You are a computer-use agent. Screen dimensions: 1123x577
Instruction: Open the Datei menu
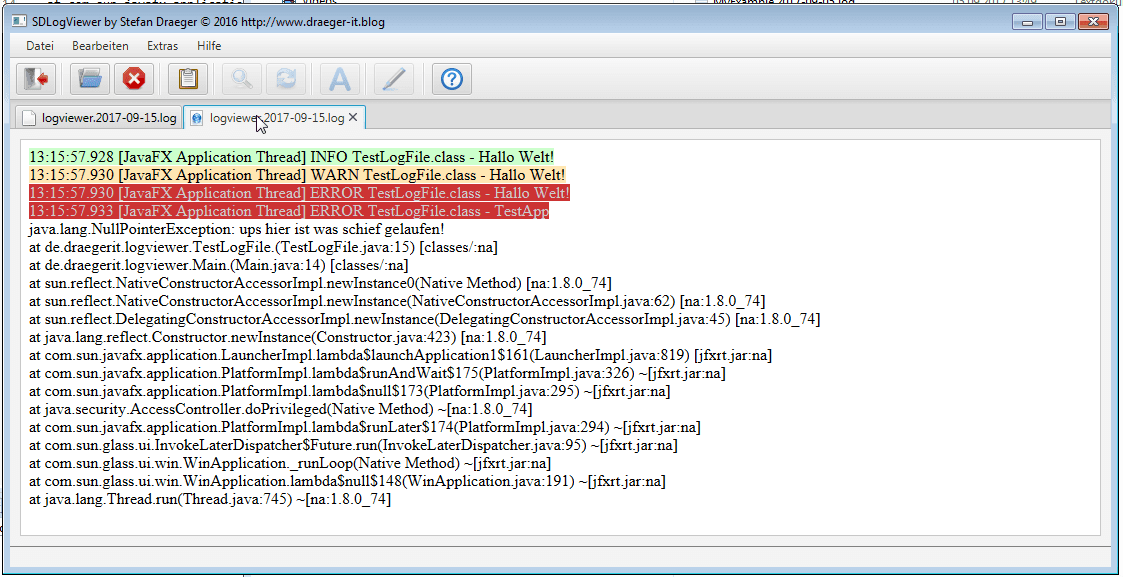39,45
